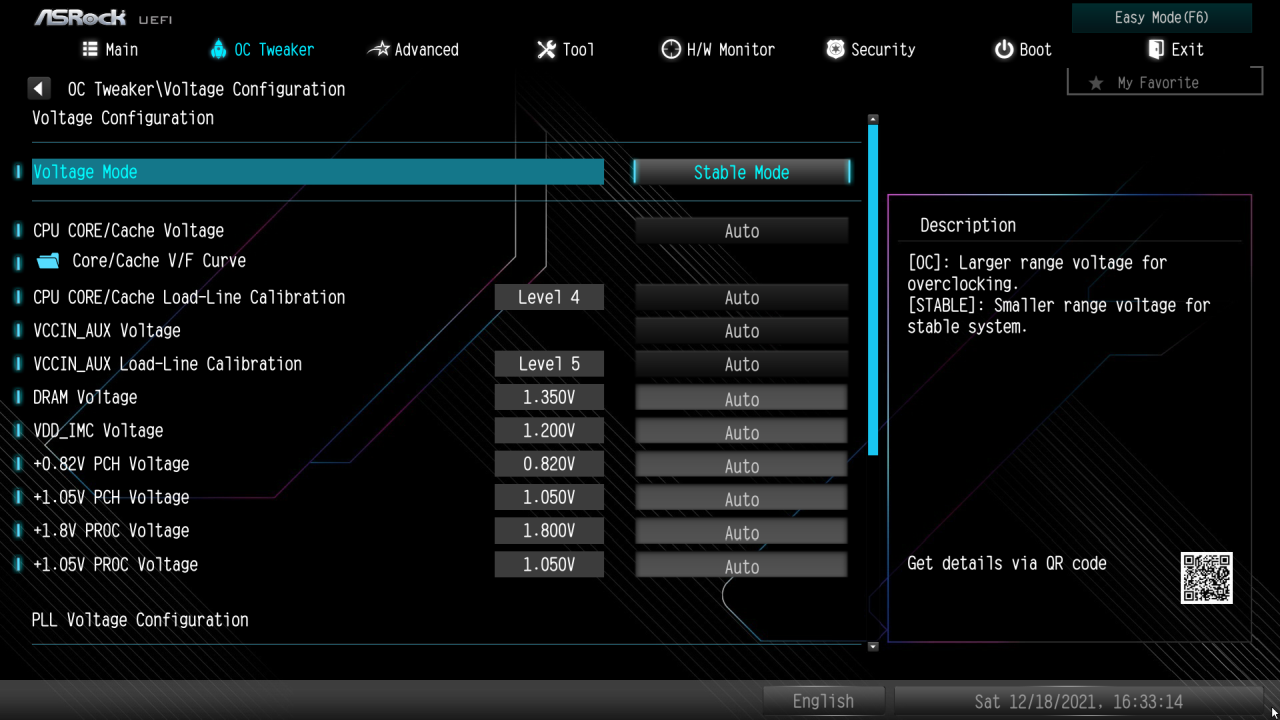Click the OC Tweaker rocket icon

pyautogui.click(x=219, y=49)
